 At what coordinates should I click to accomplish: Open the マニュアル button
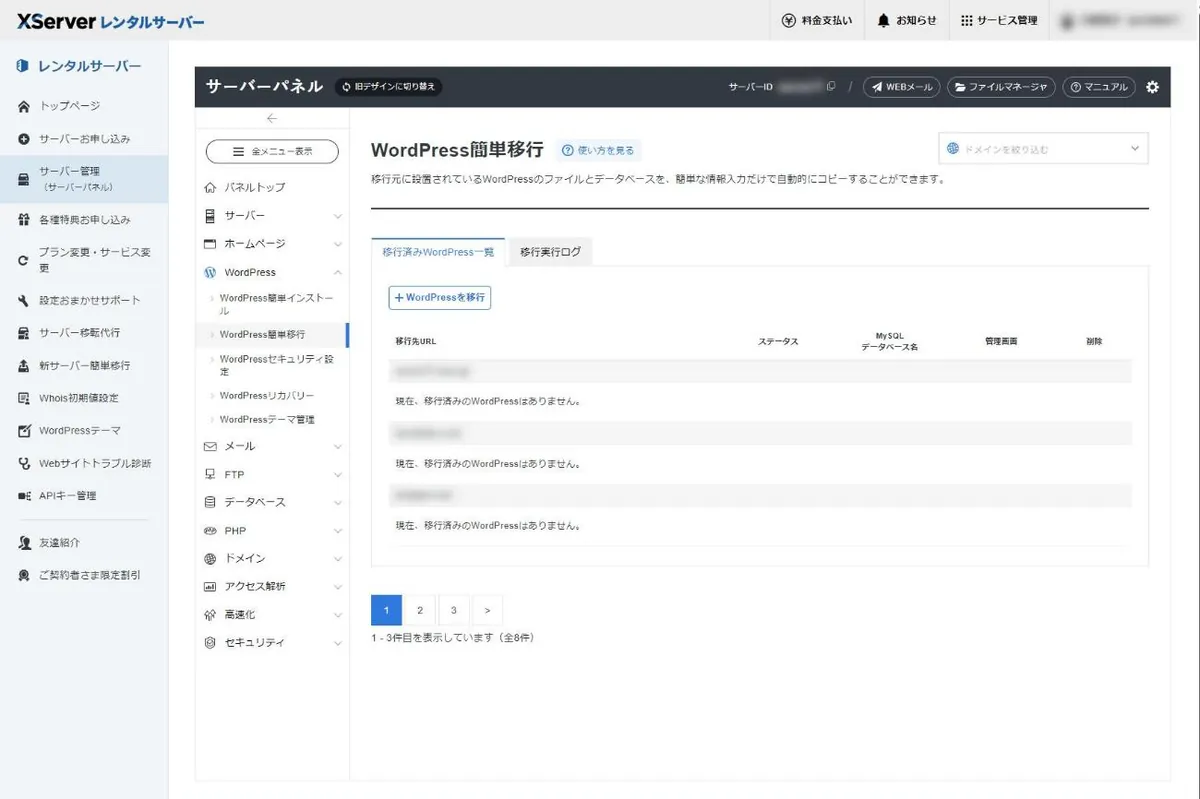(x=1099, y=87)
